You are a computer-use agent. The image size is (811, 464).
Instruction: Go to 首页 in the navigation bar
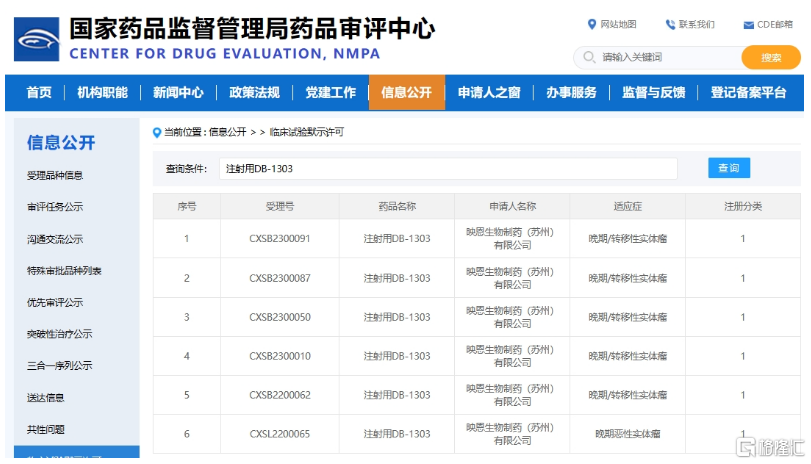pyautogui.click(x=39, y=93)
